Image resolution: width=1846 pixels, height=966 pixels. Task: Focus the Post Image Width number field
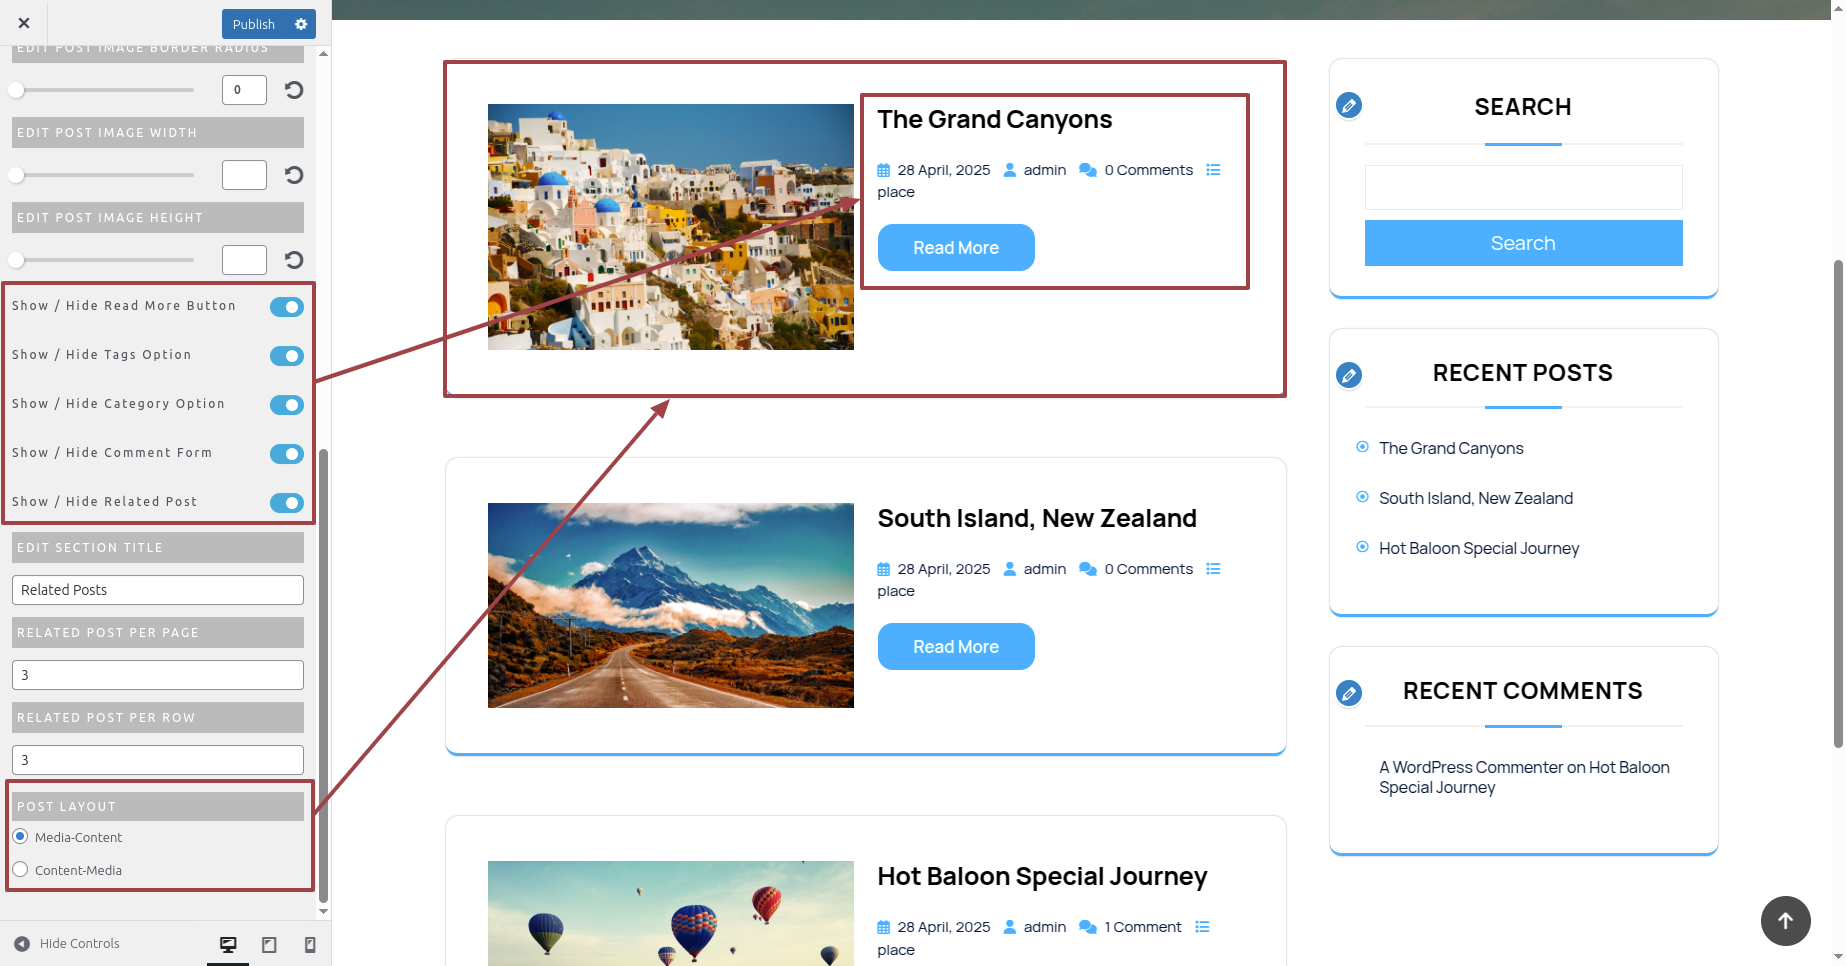[x=244, y=175]
